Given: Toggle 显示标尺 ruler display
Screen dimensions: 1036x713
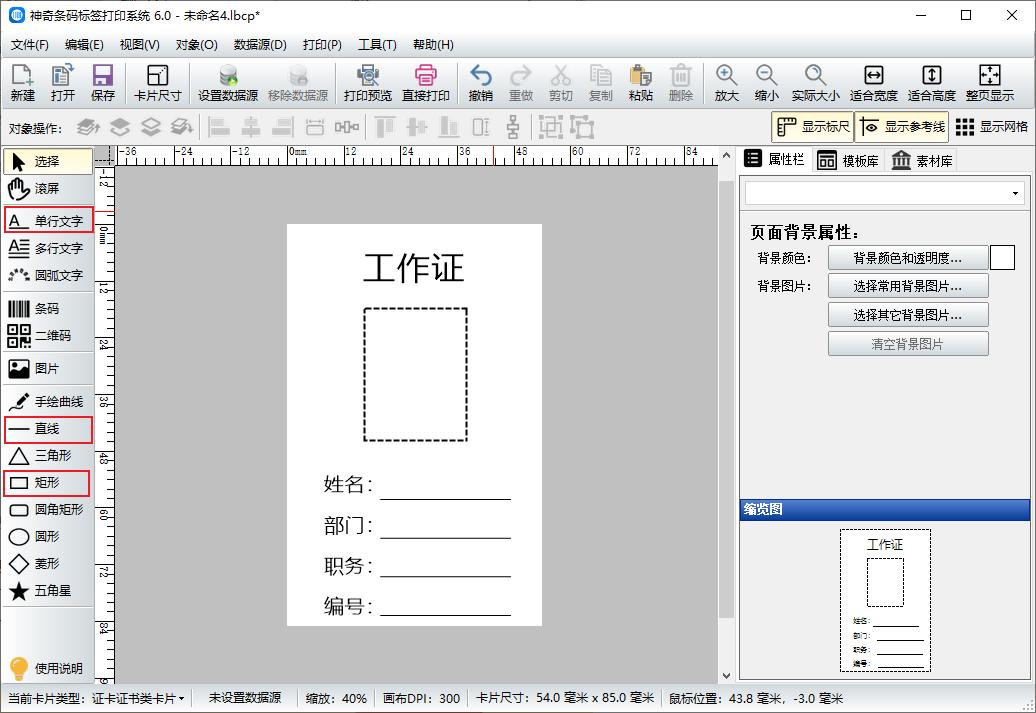Looking at the screenshot, I should (x=814, y=126).
